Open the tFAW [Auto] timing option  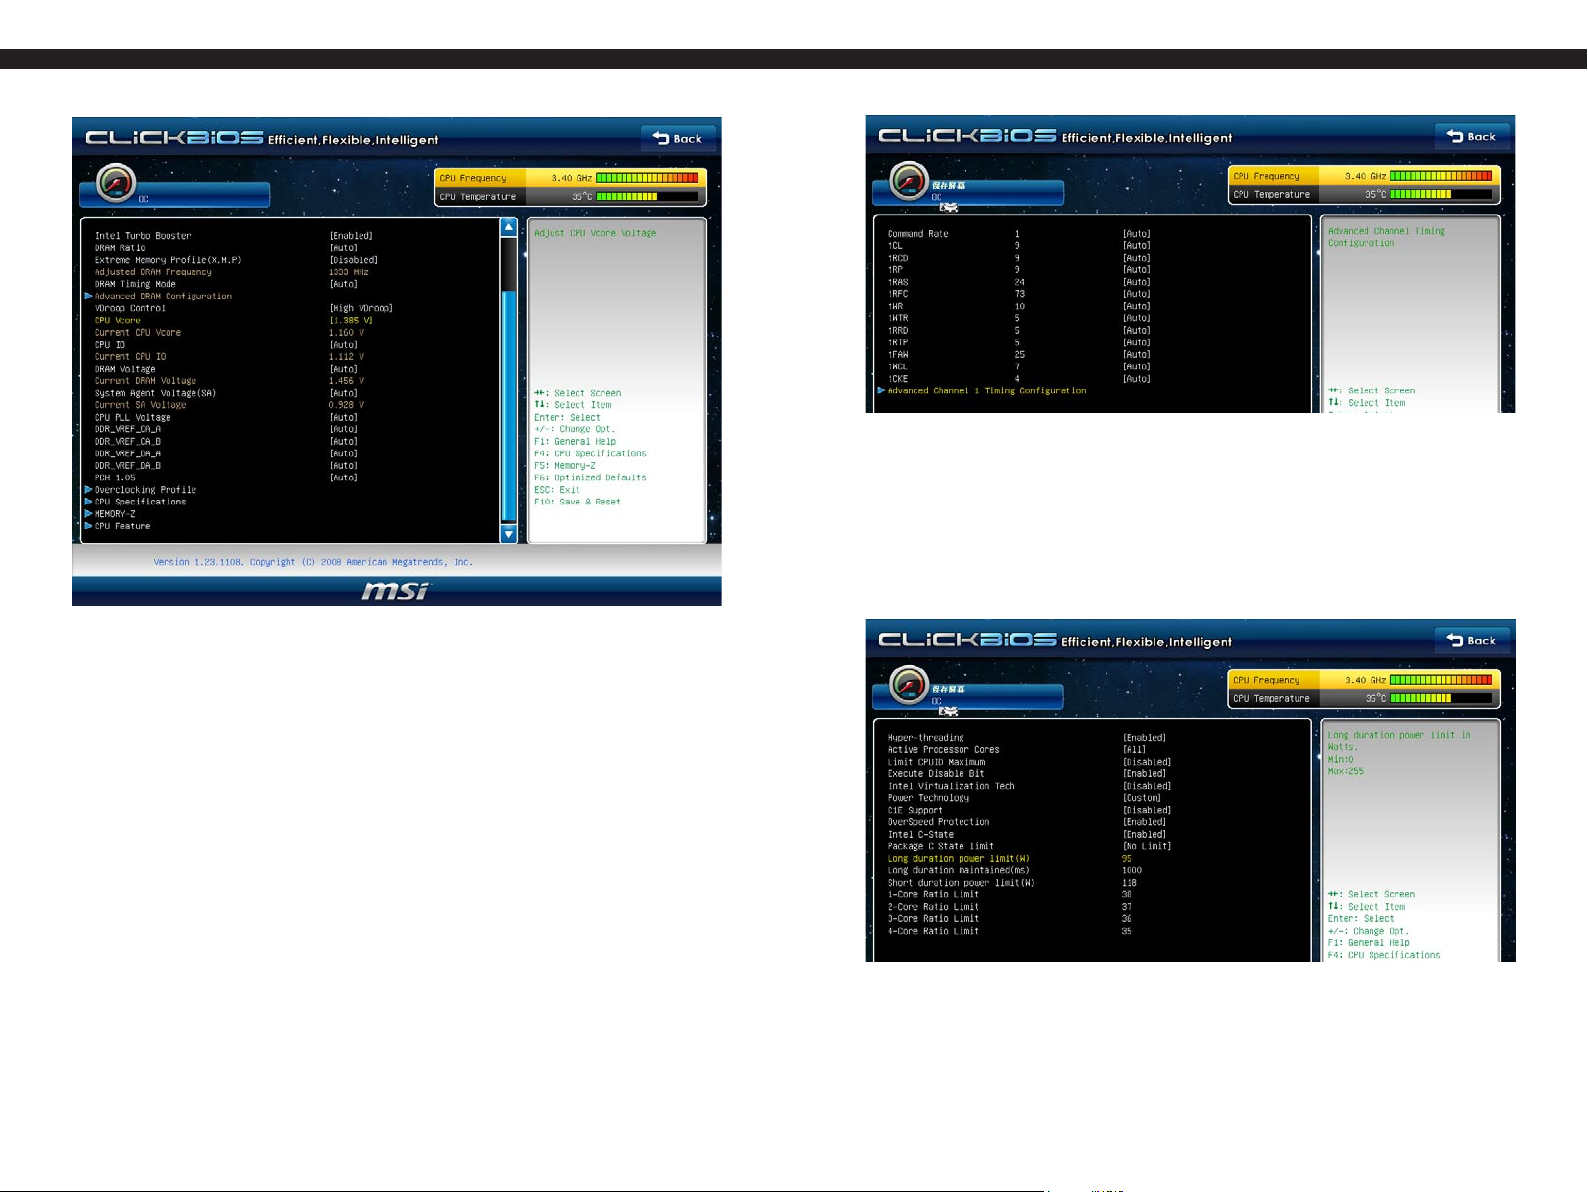(1137, 355)
